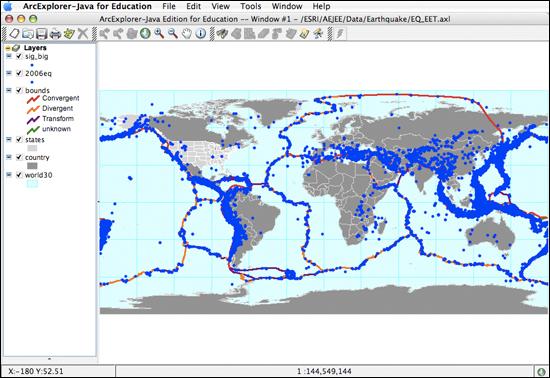This screenshot has width=550, height=378.
Task: Click the globe icon in status bar
Action: [541, 371]
